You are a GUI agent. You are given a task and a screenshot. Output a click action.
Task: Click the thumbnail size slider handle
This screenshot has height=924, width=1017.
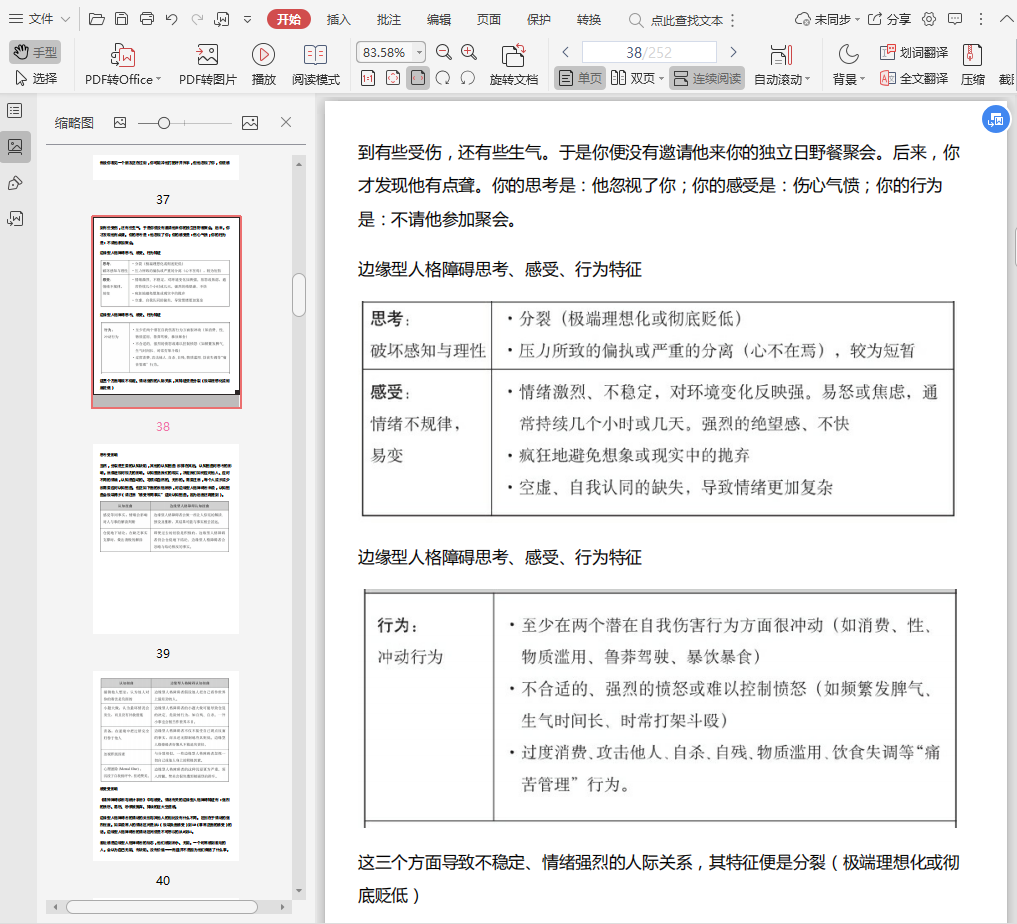point(164,122)
